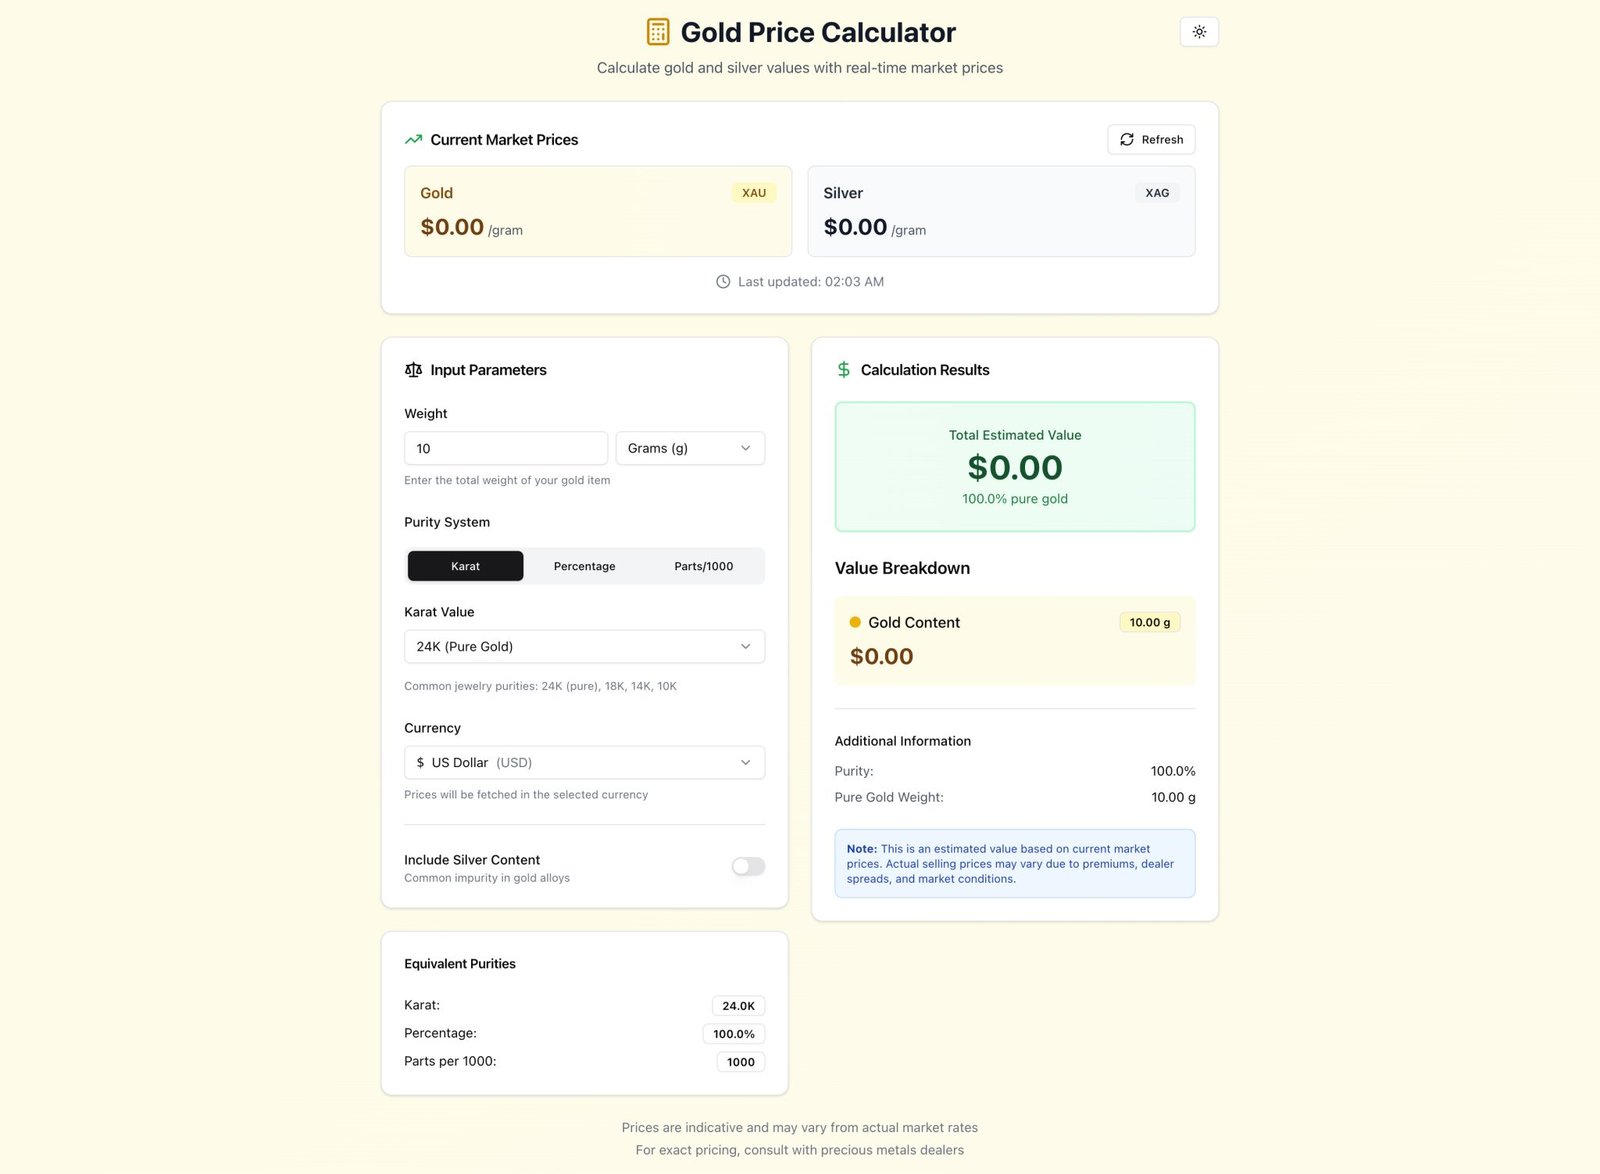Open the Grams (g) unit dropdown
This screenshot has height=1174, width=1600.
coord(690,448)
